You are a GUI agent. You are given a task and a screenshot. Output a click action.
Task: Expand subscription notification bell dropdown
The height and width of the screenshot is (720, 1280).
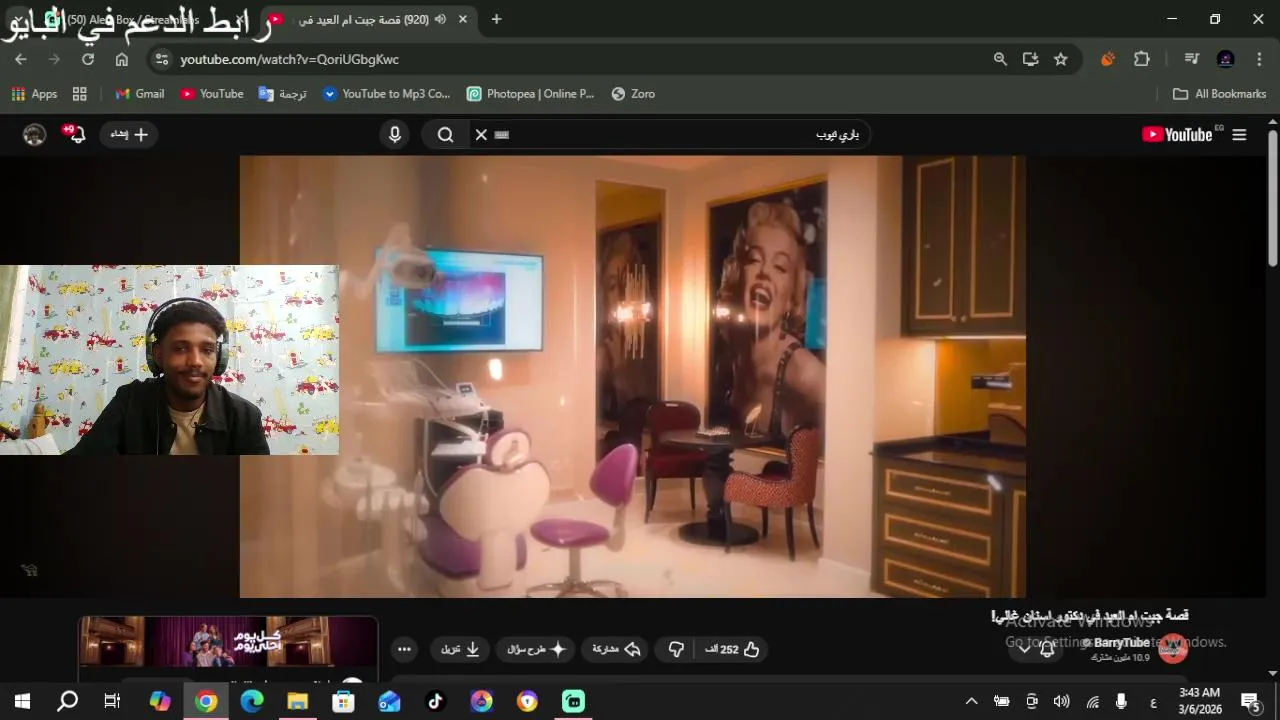tap(1036, 649)
